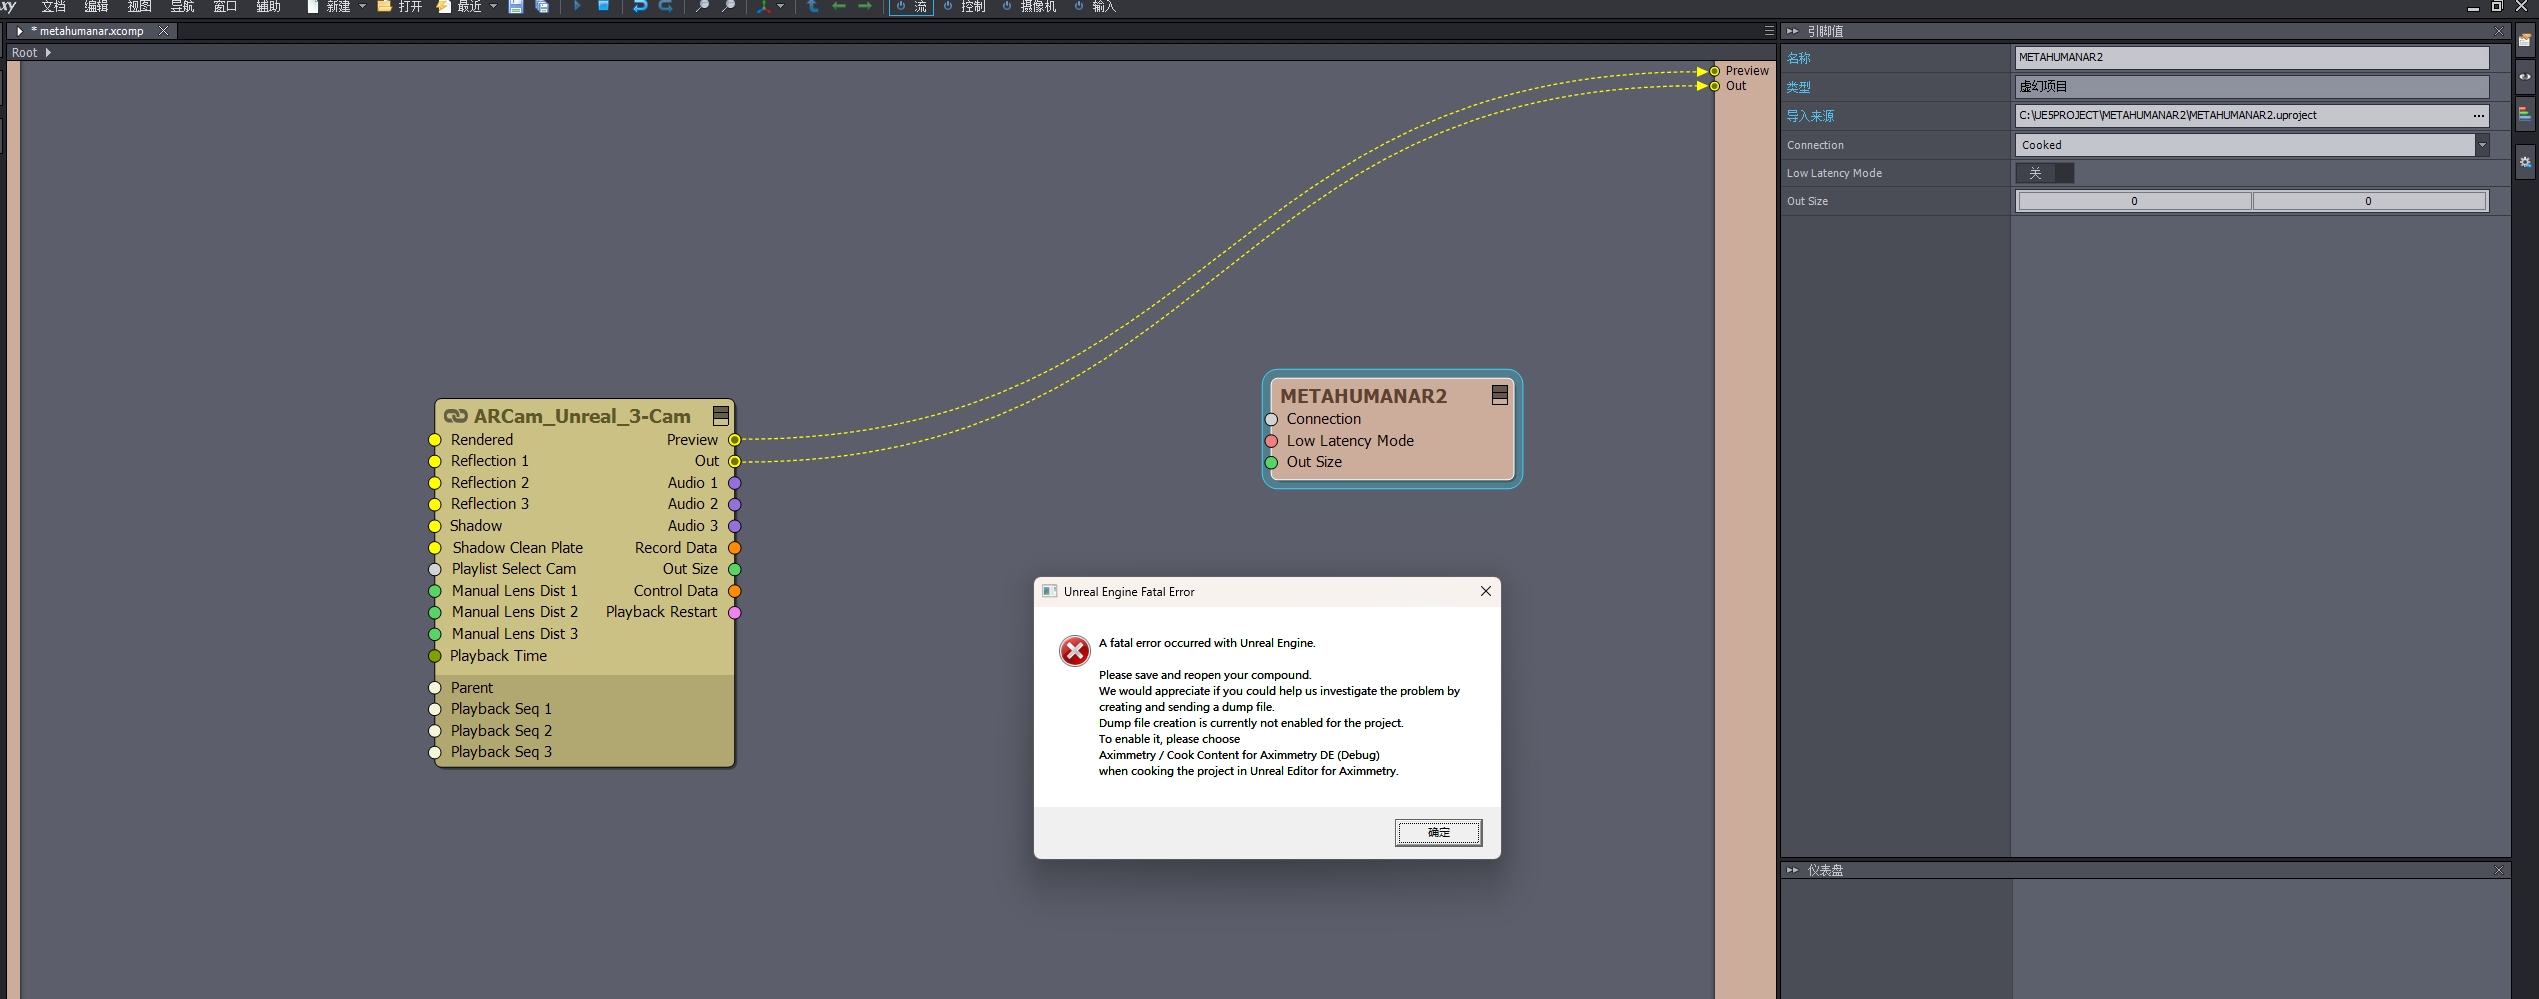Screen dimensions: 2539x999
Task: Collapse the ARCam_Unreal_3-Cam node via its header icon
Action: tap(720, 416)
